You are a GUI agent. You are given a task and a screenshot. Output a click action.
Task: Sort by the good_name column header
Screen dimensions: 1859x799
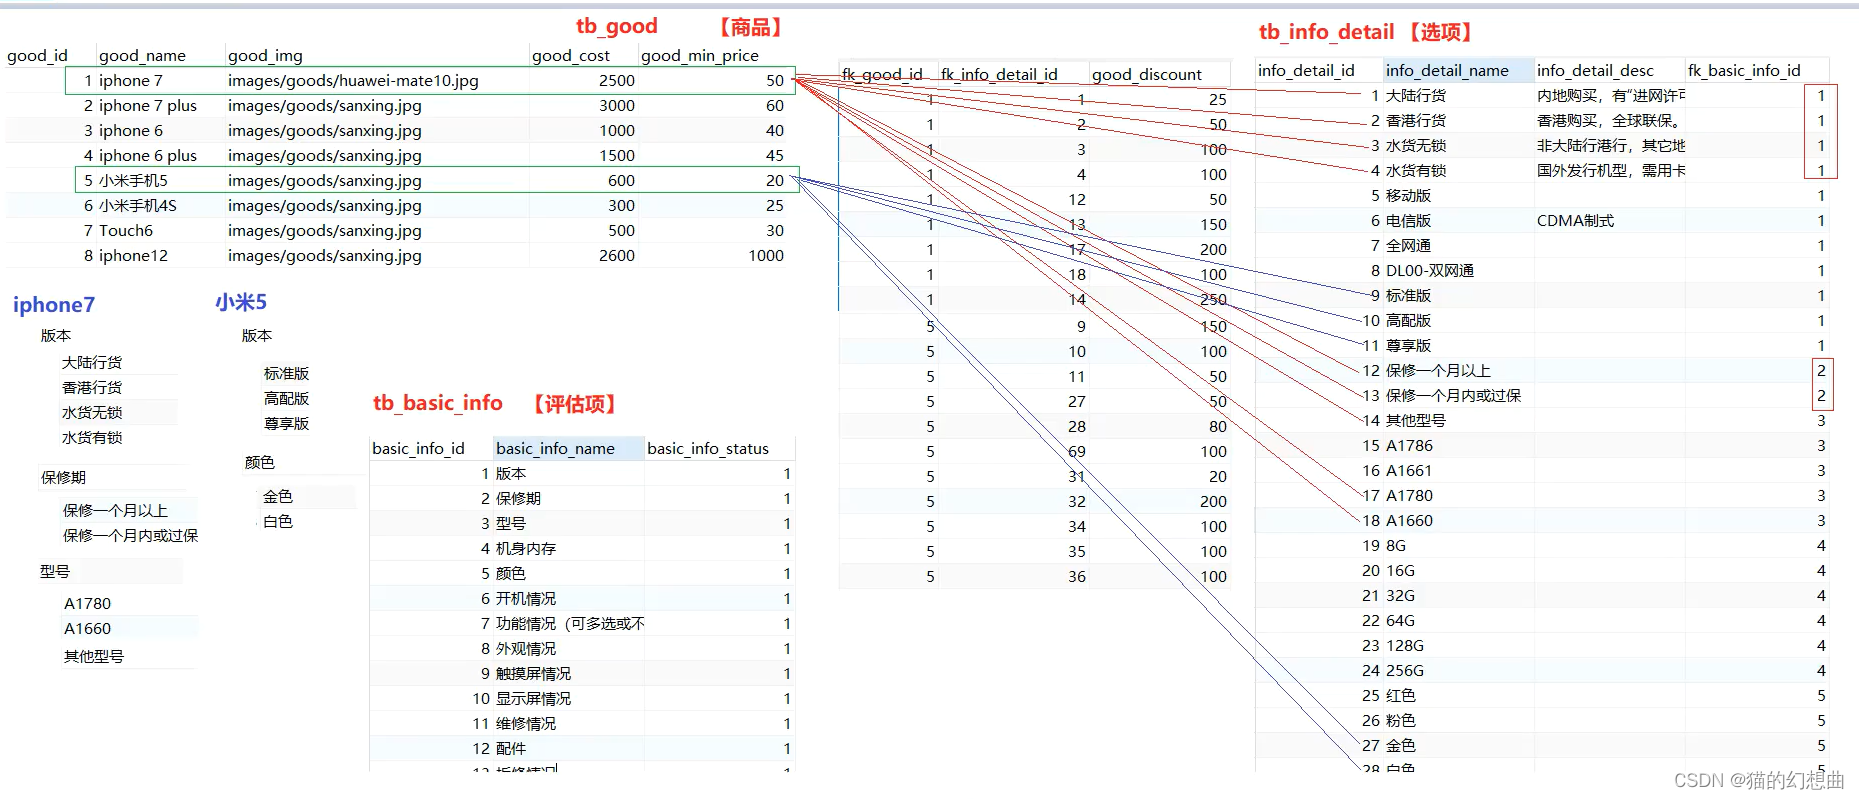point(142,56)
